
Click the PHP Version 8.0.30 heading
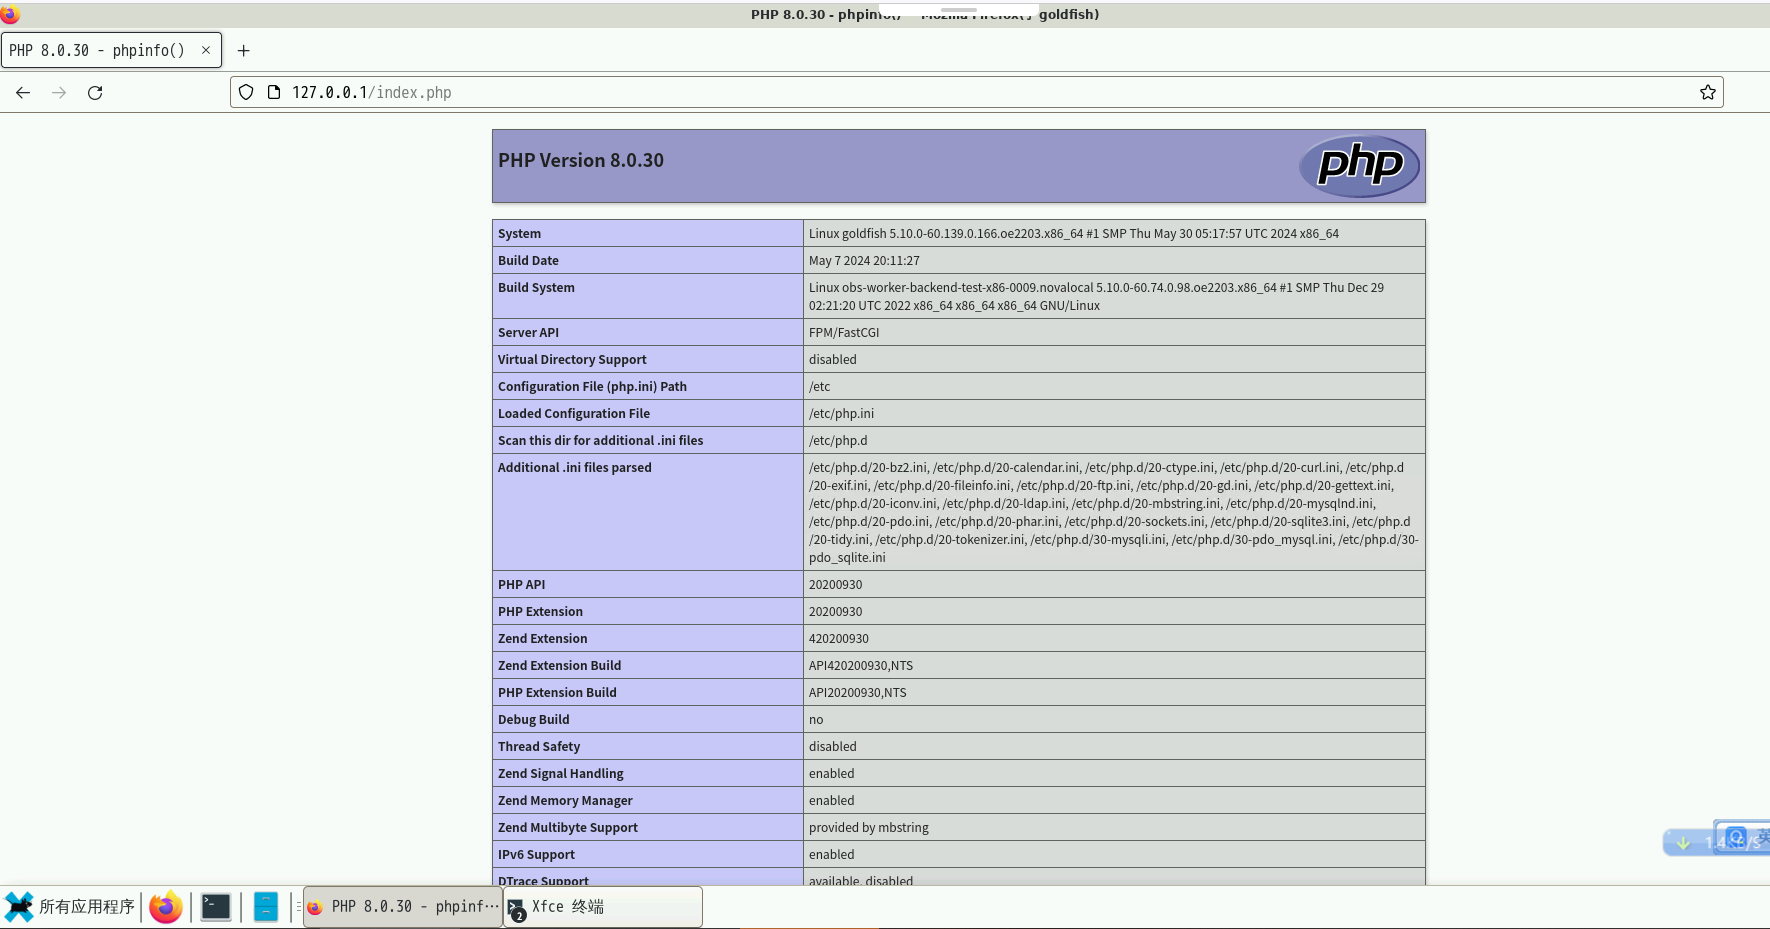click(x=581, y=161)
